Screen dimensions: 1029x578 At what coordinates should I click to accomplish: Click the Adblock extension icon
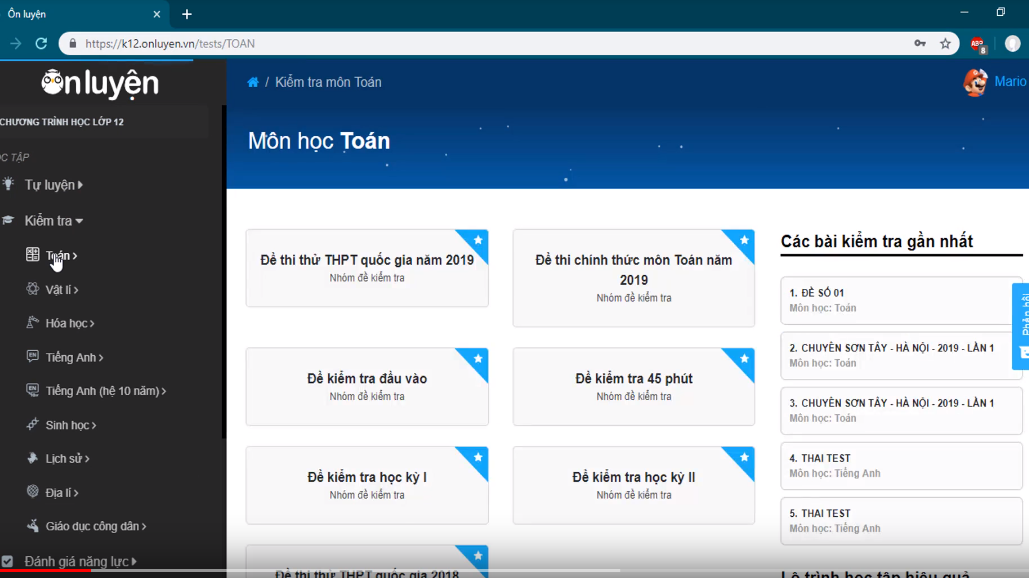tap(977, 44)
